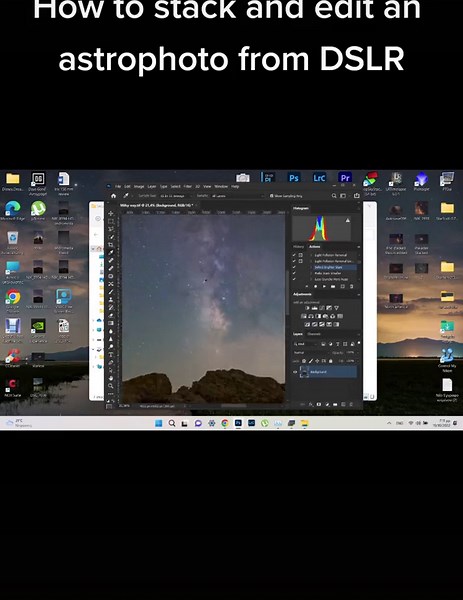Viewport: 463px width, 600px height.
Task: Switch to the History tab
Action: (298, 247)
